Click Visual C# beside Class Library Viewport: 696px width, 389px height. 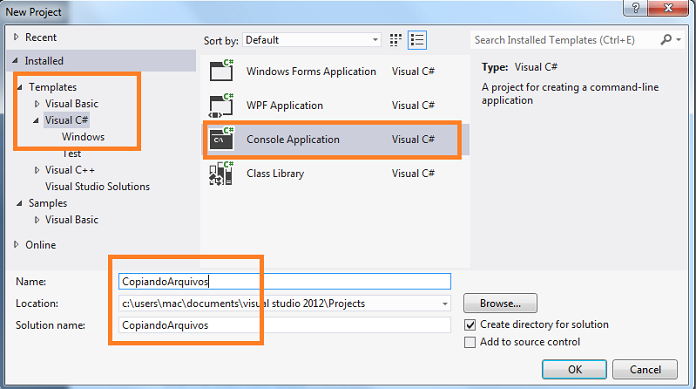coord(413,173)
